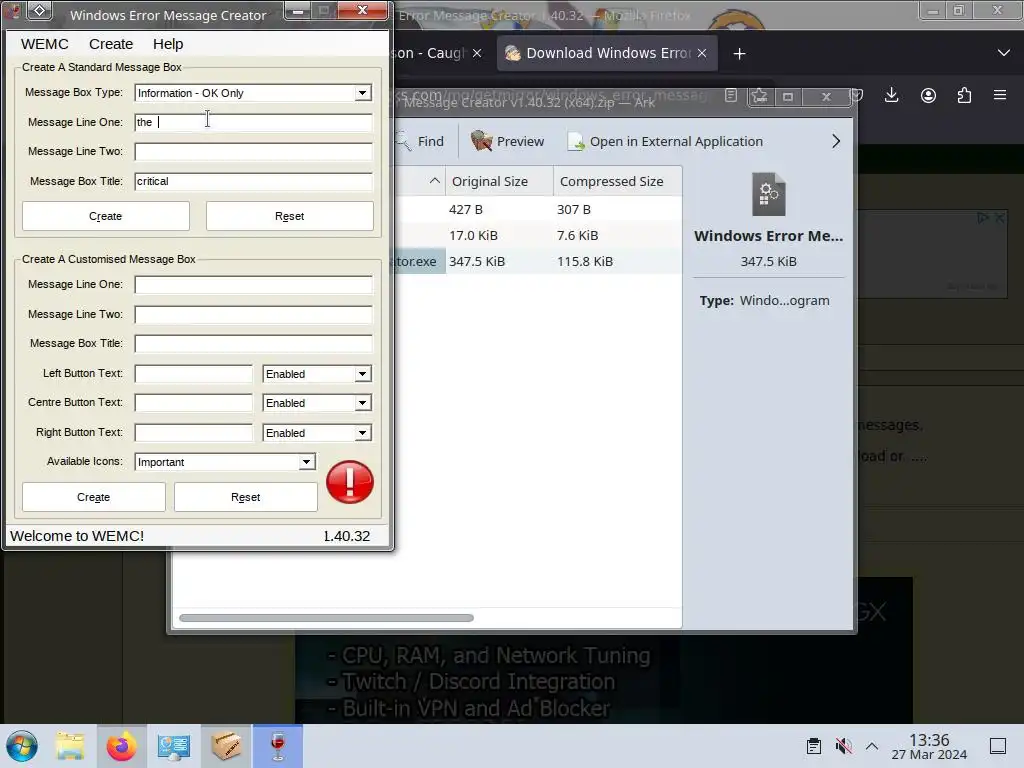Open the Firefox list all tabs dropdown
The height and width of the screenshot is (768, 1024).
click(1004, 53)
